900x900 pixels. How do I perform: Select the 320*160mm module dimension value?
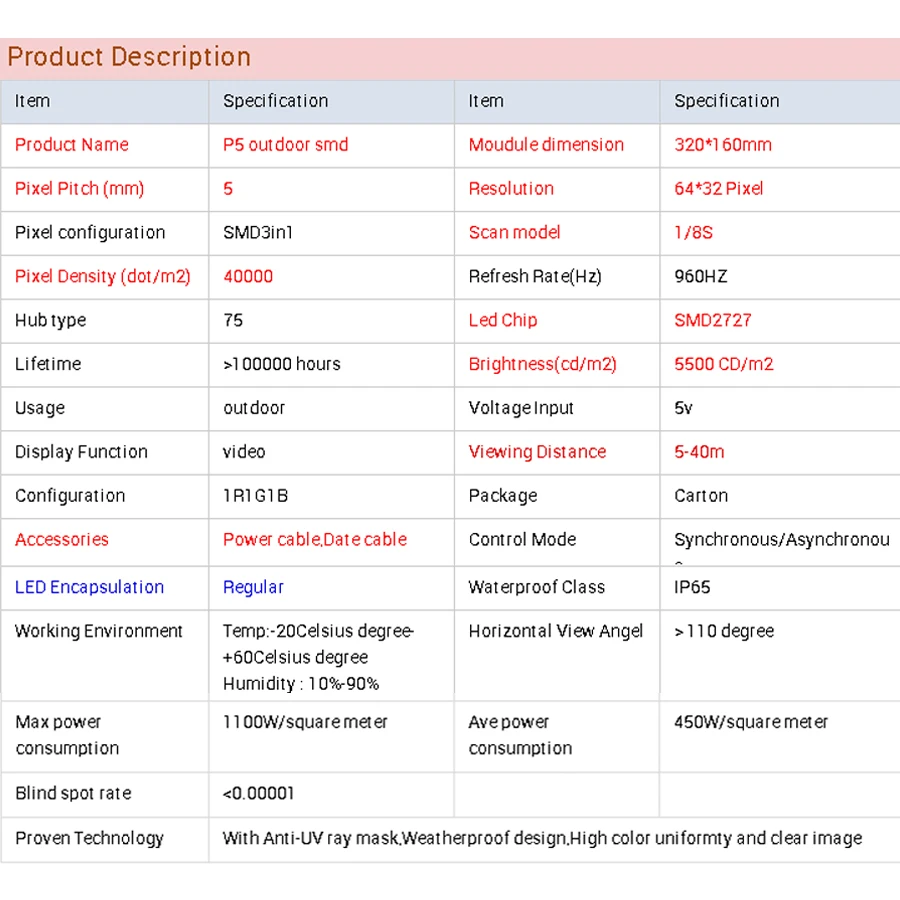click(723, 145)
